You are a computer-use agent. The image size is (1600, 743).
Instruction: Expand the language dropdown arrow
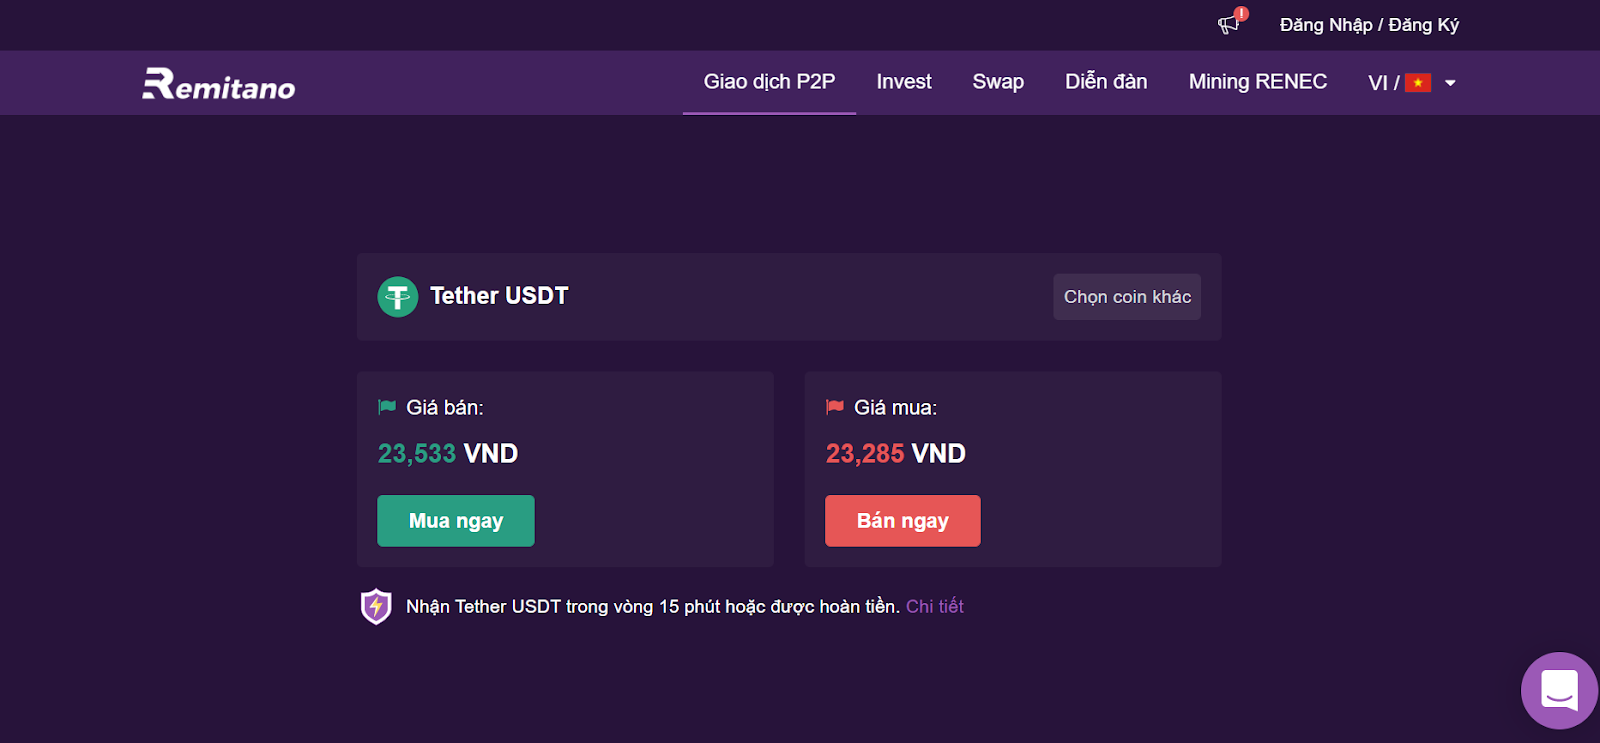(x=1450, y=83)
